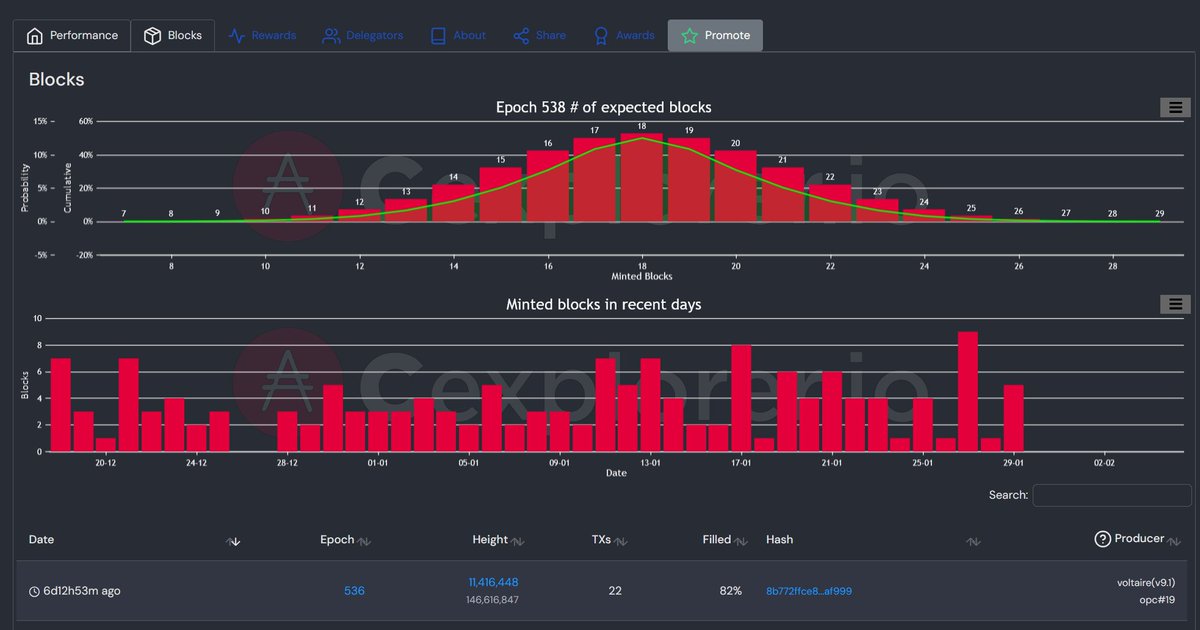The height and width of the screenshot is (630, 1200).
Task: Open epoch 536 link
Action: tap(354, 591)
